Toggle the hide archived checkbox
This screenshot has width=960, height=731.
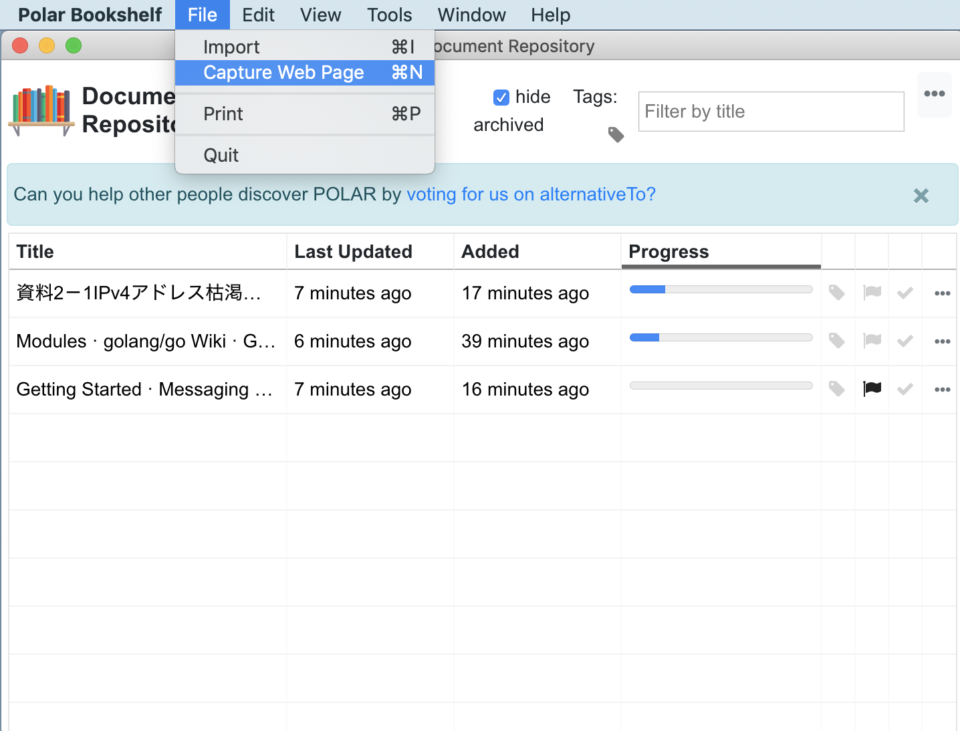click(501, 97)
